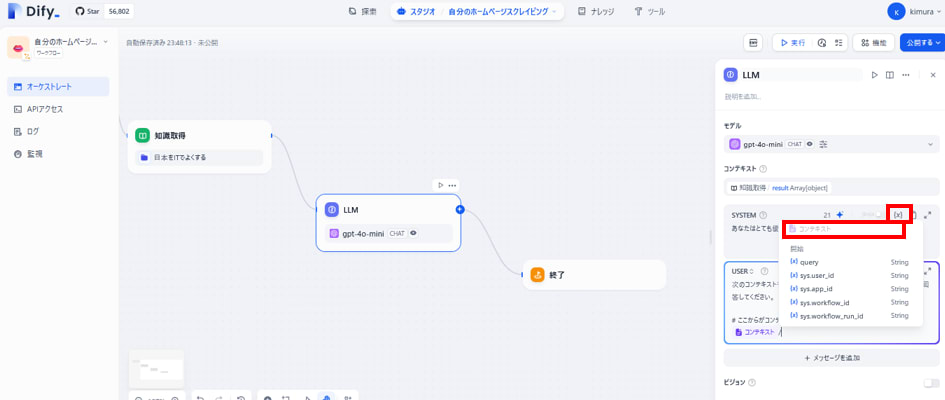Open the help book icon in LLM panel
This screenshot has height=400, width=945.
click(x=890, y=75)
